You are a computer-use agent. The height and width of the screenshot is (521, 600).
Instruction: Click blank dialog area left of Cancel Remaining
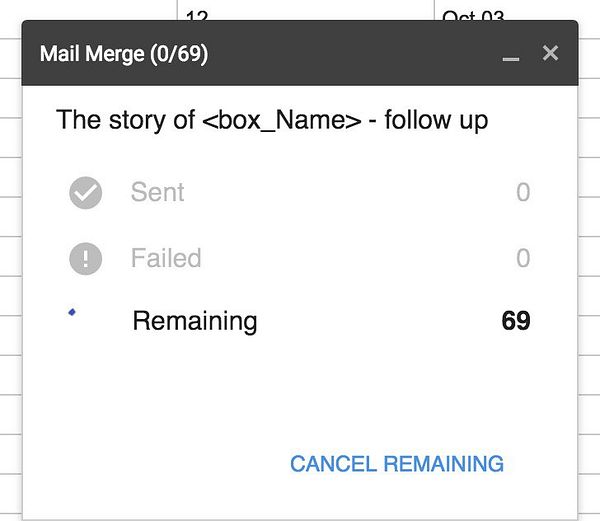[150, 464]
